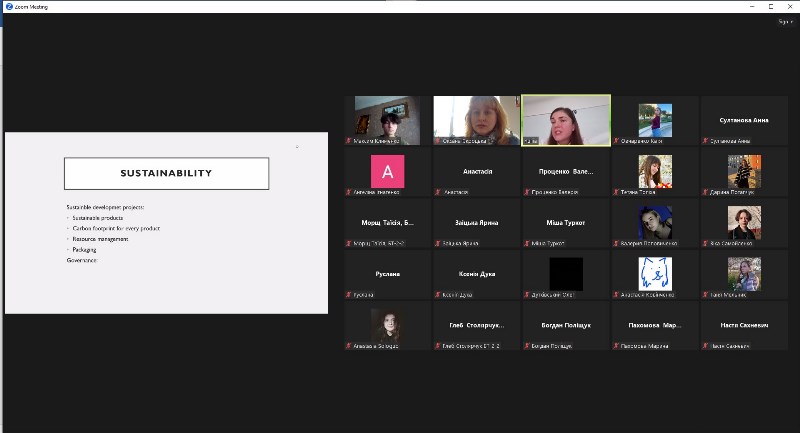
Task: Select Пахомова Мар... participant tile
Action: pos(655,325)
